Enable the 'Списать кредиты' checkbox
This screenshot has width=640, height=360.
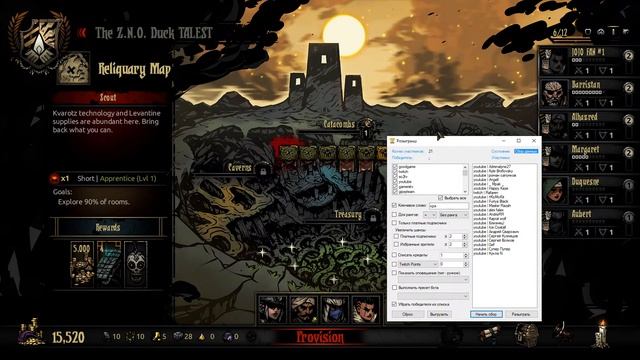click(x=394, y=255)
